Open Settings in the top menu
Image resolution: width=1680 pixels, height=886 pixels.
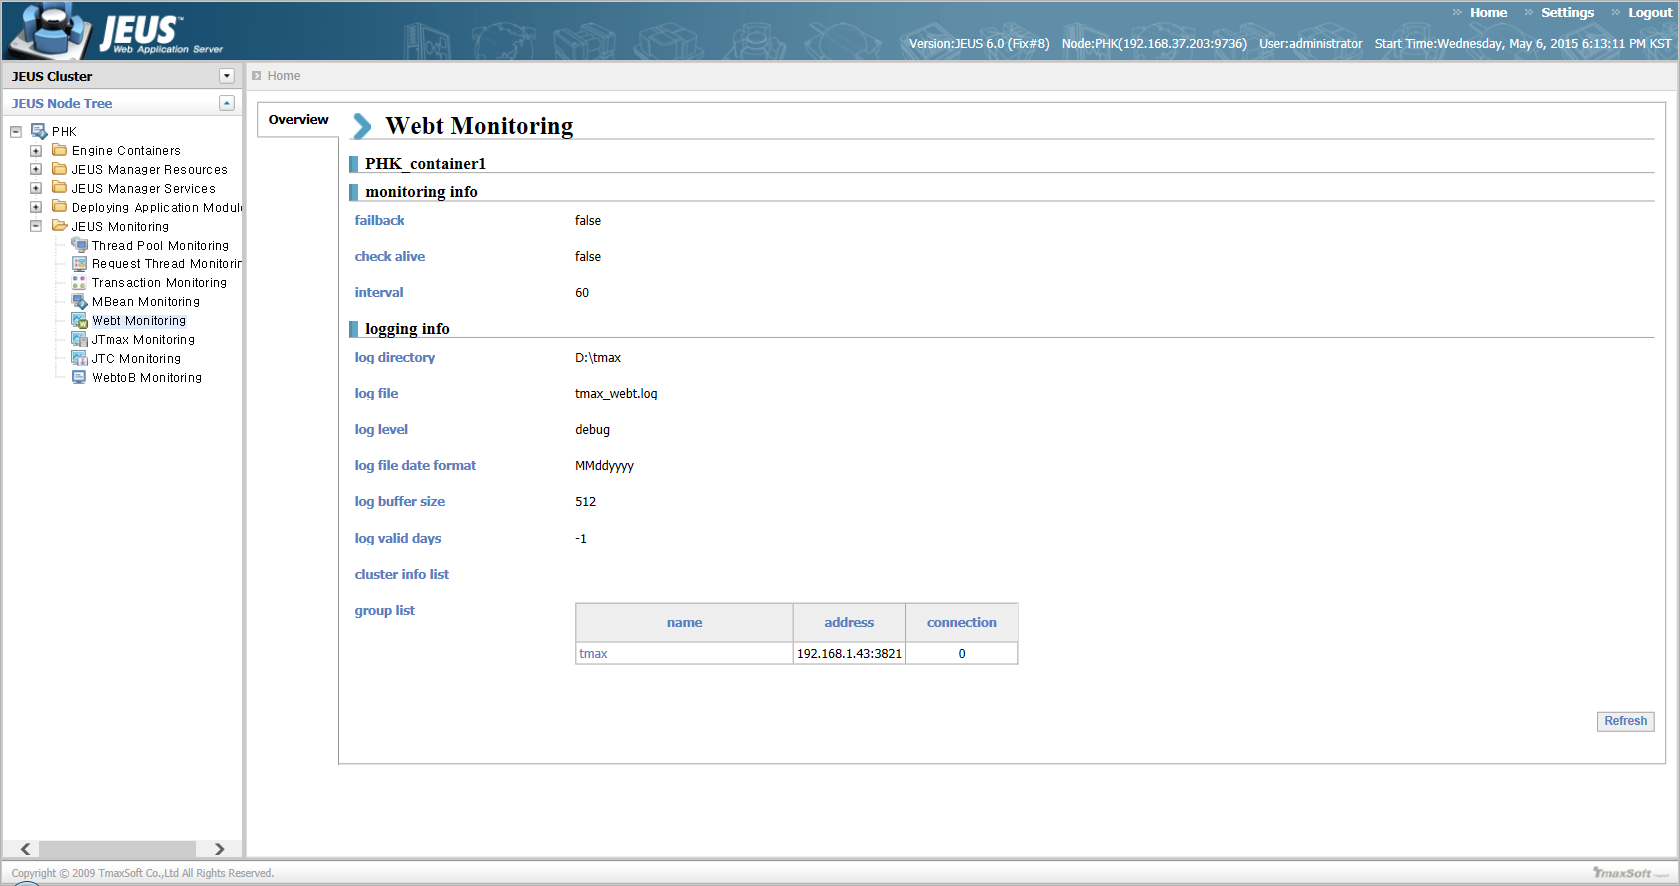[x=1567, y=13]
